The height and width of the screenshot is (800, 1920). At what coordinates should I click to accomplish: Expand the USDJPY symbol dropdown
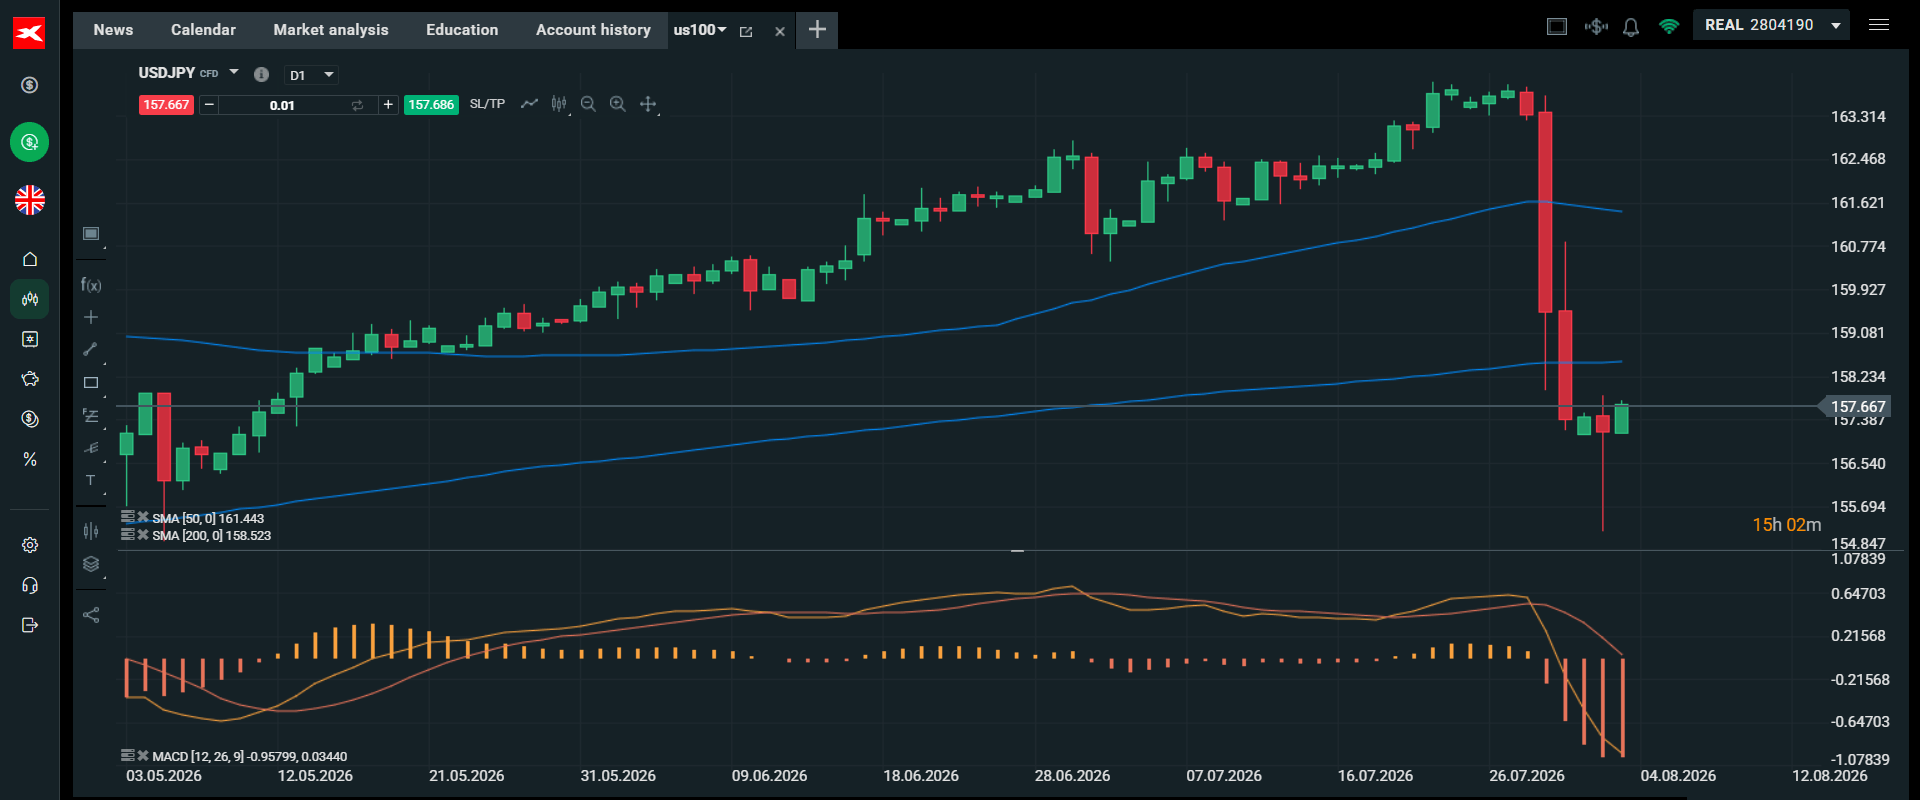234,72
